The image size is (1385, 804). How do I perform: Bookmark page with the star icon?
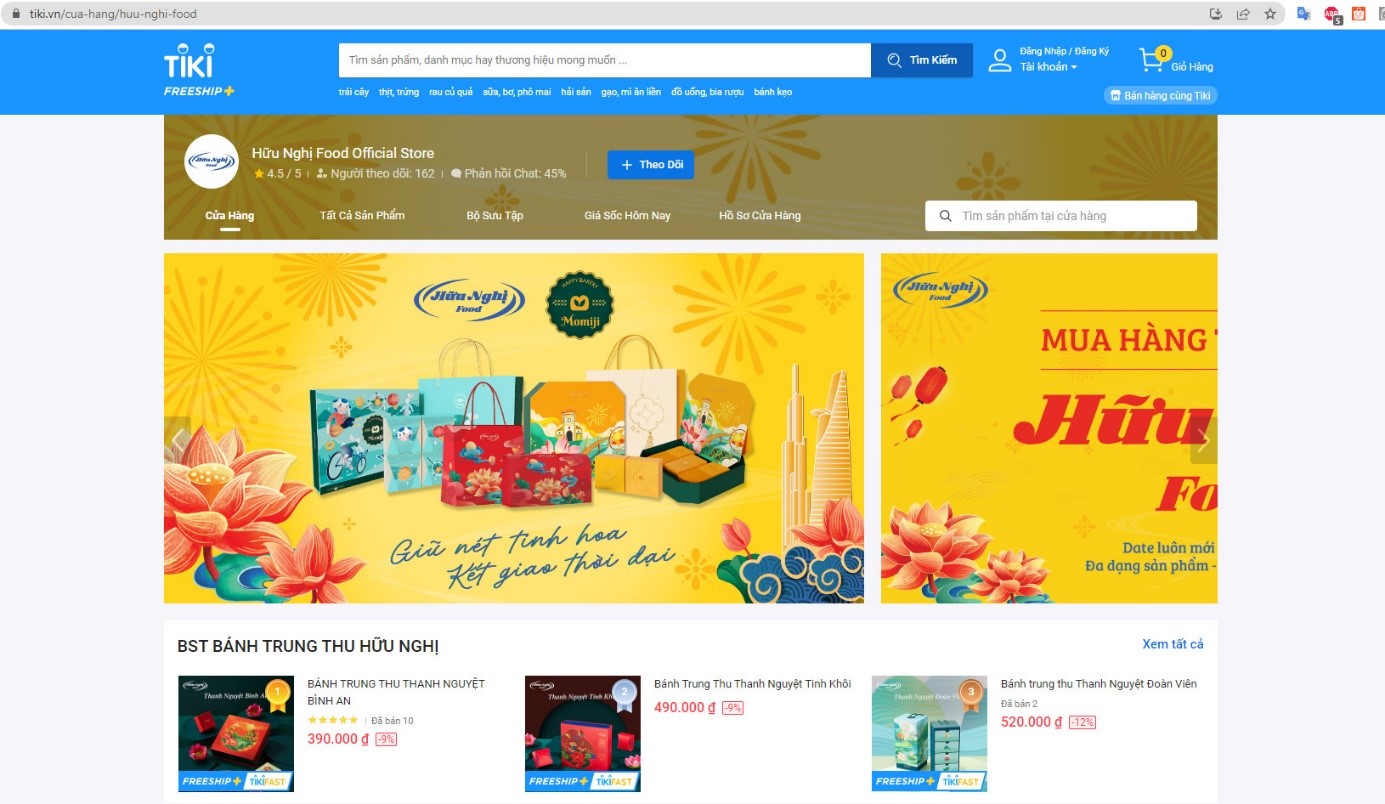(x=1270, y=14)
